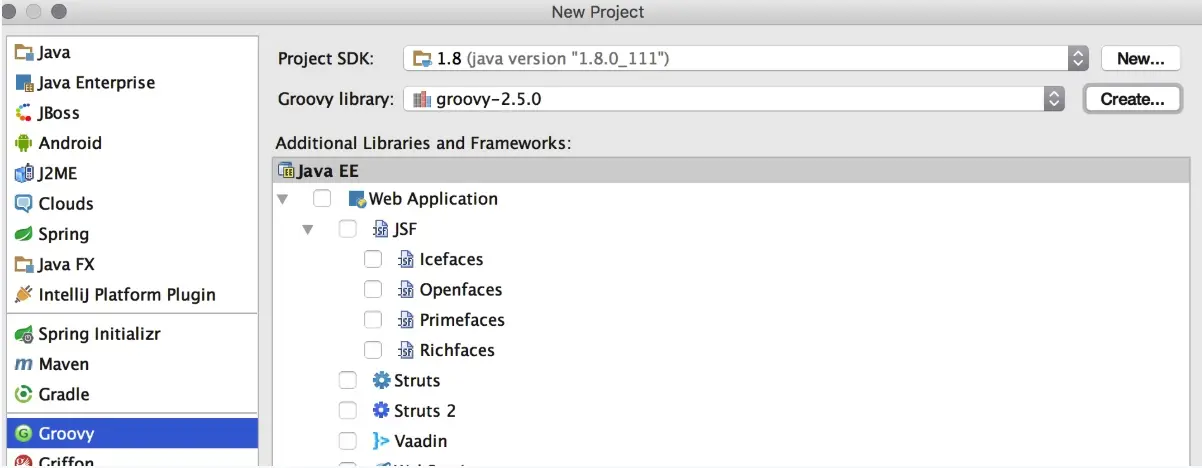
Task: Select the Java project type icon
Action: click(x=24, y=53)
